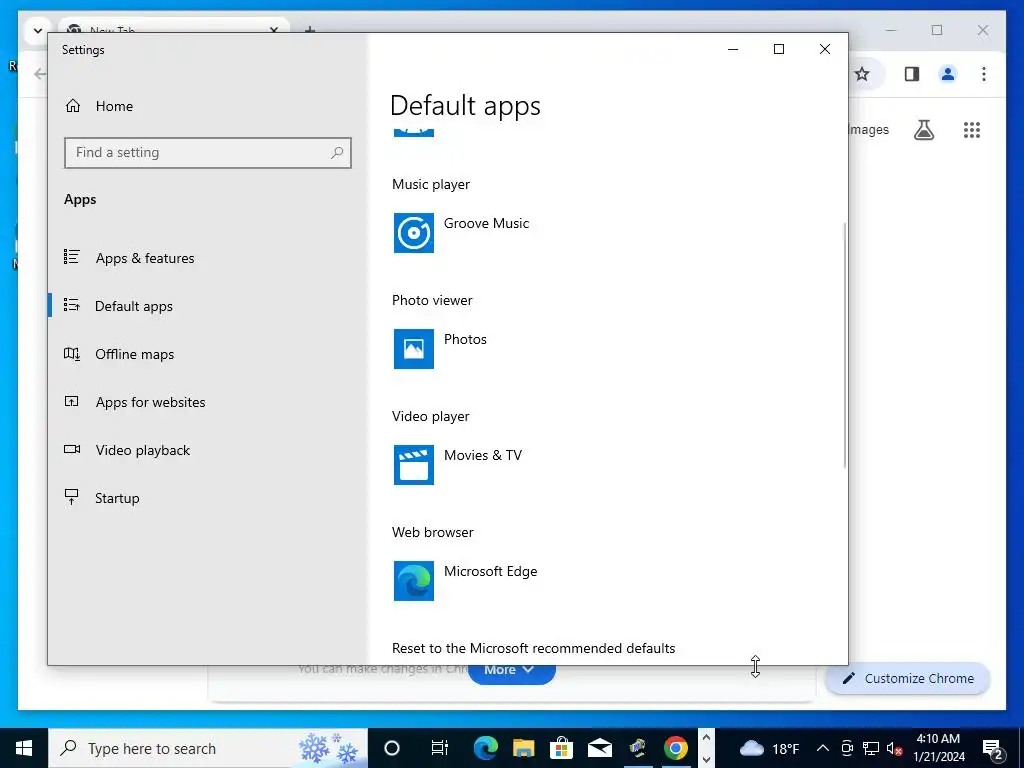This screenshot has height=768, width=1024.
Task: Click the Music player heading
Action: click(431, 184)
